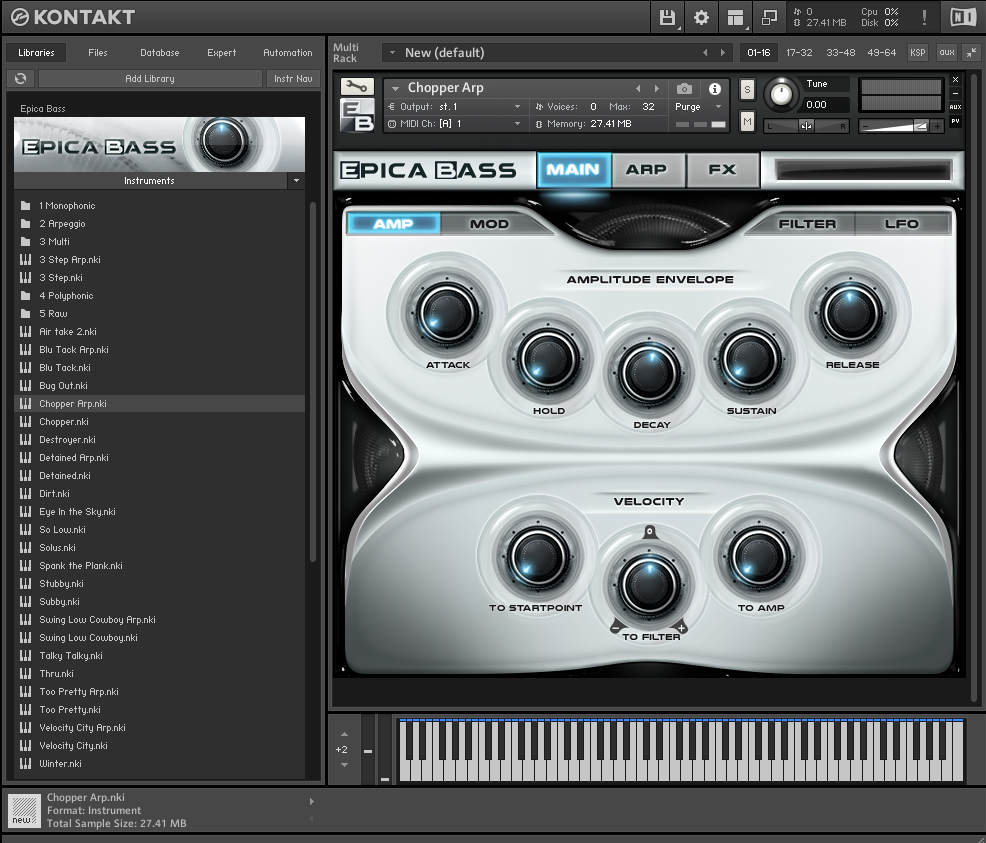Screen dimensions: 986x843
Task: Click the refresh libraries icon
Action: pyautogui.click(x=20, y=79)
